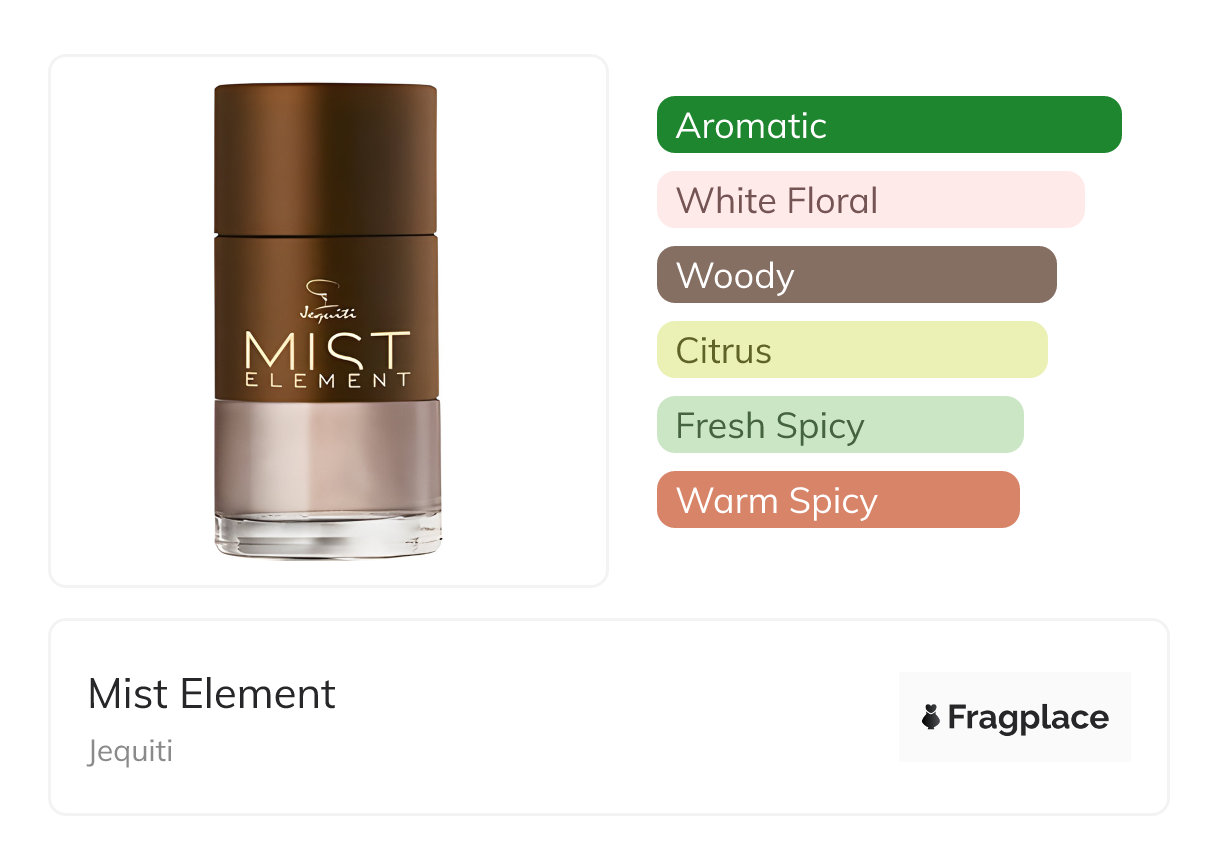Click the Fragplace wordmark text
This screenshot has width=1218, height=864.
point(1027,717)
